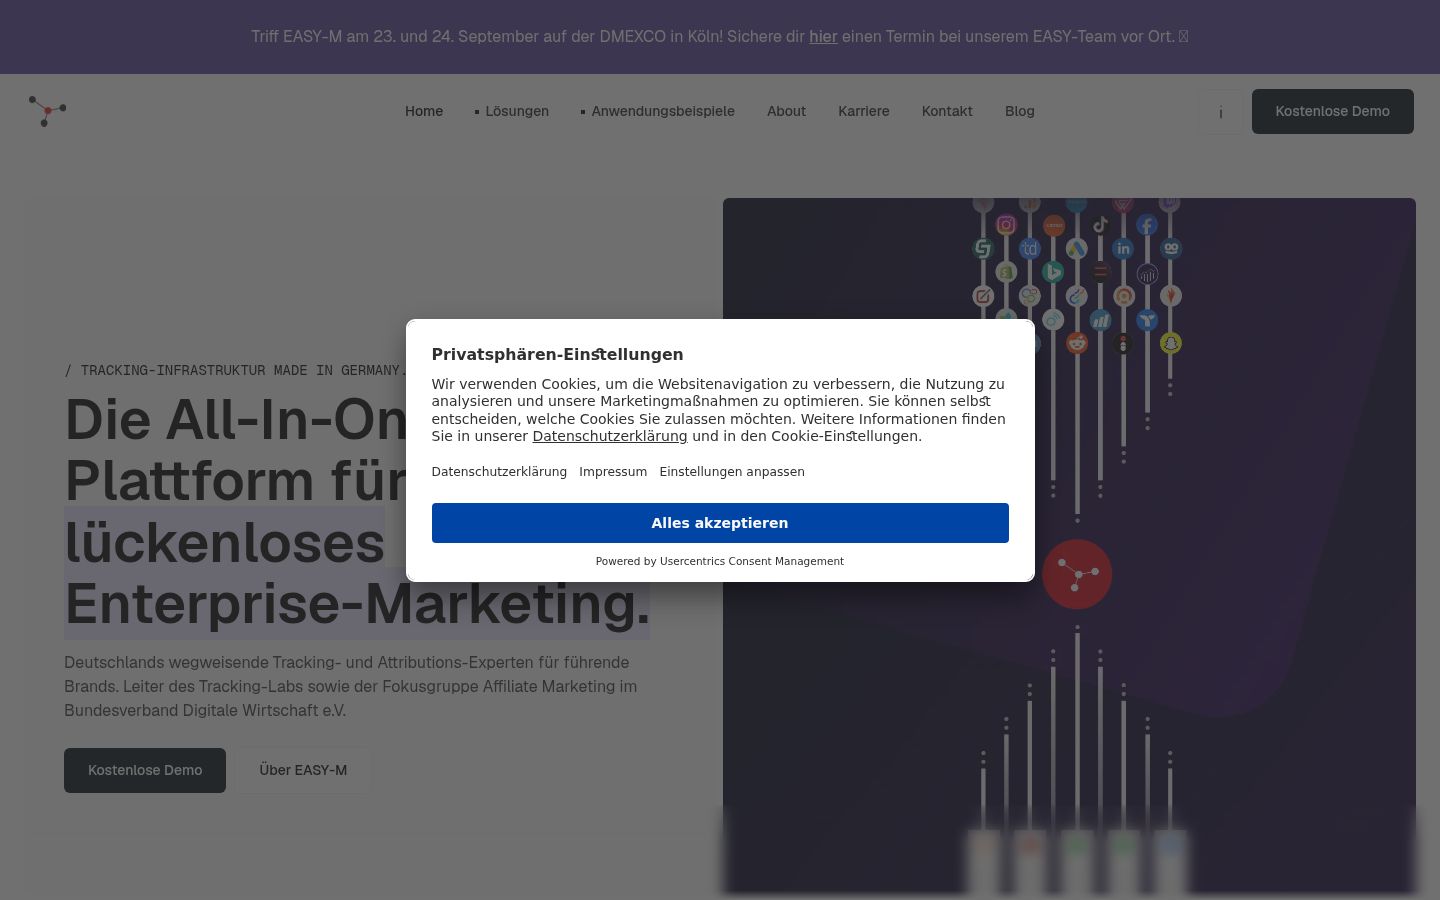Accept all cookies with Alles akzeptieren
1440x900 pixels.
[720, 523]
